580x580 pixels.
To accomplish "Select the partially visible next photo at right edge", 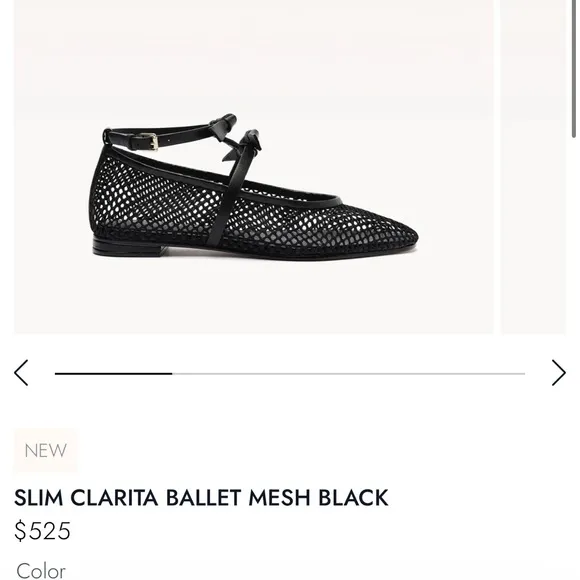I will (533, 166).
